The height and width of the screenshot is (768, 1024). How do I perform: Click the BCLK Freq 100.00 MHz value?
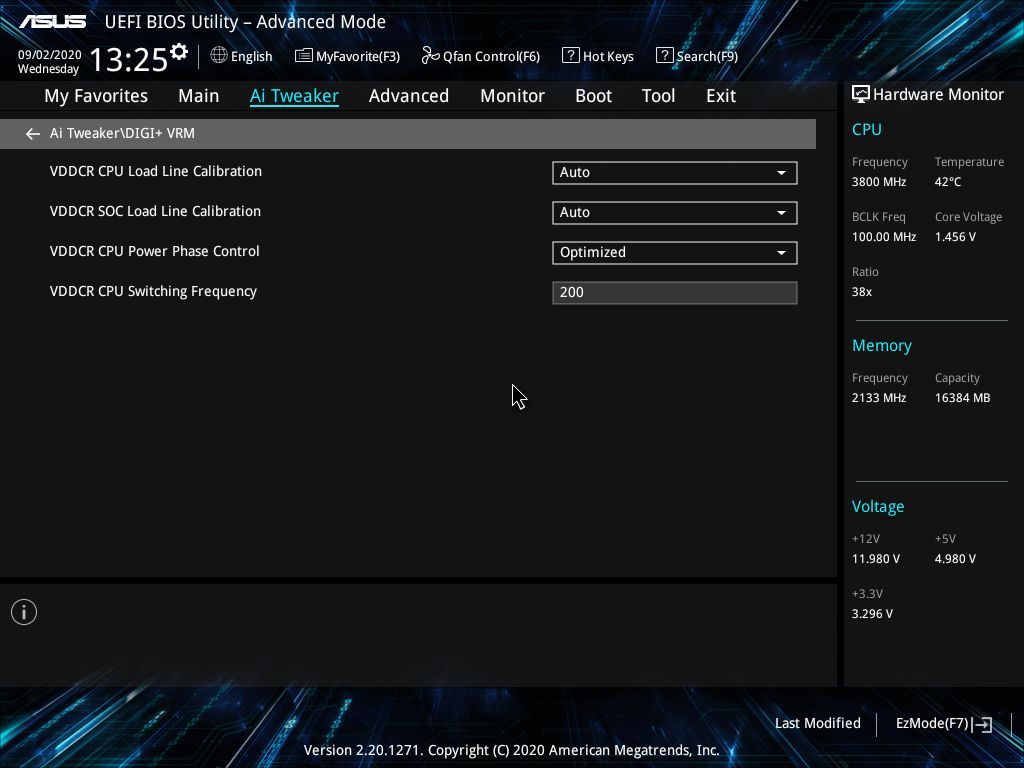[884, 237]
